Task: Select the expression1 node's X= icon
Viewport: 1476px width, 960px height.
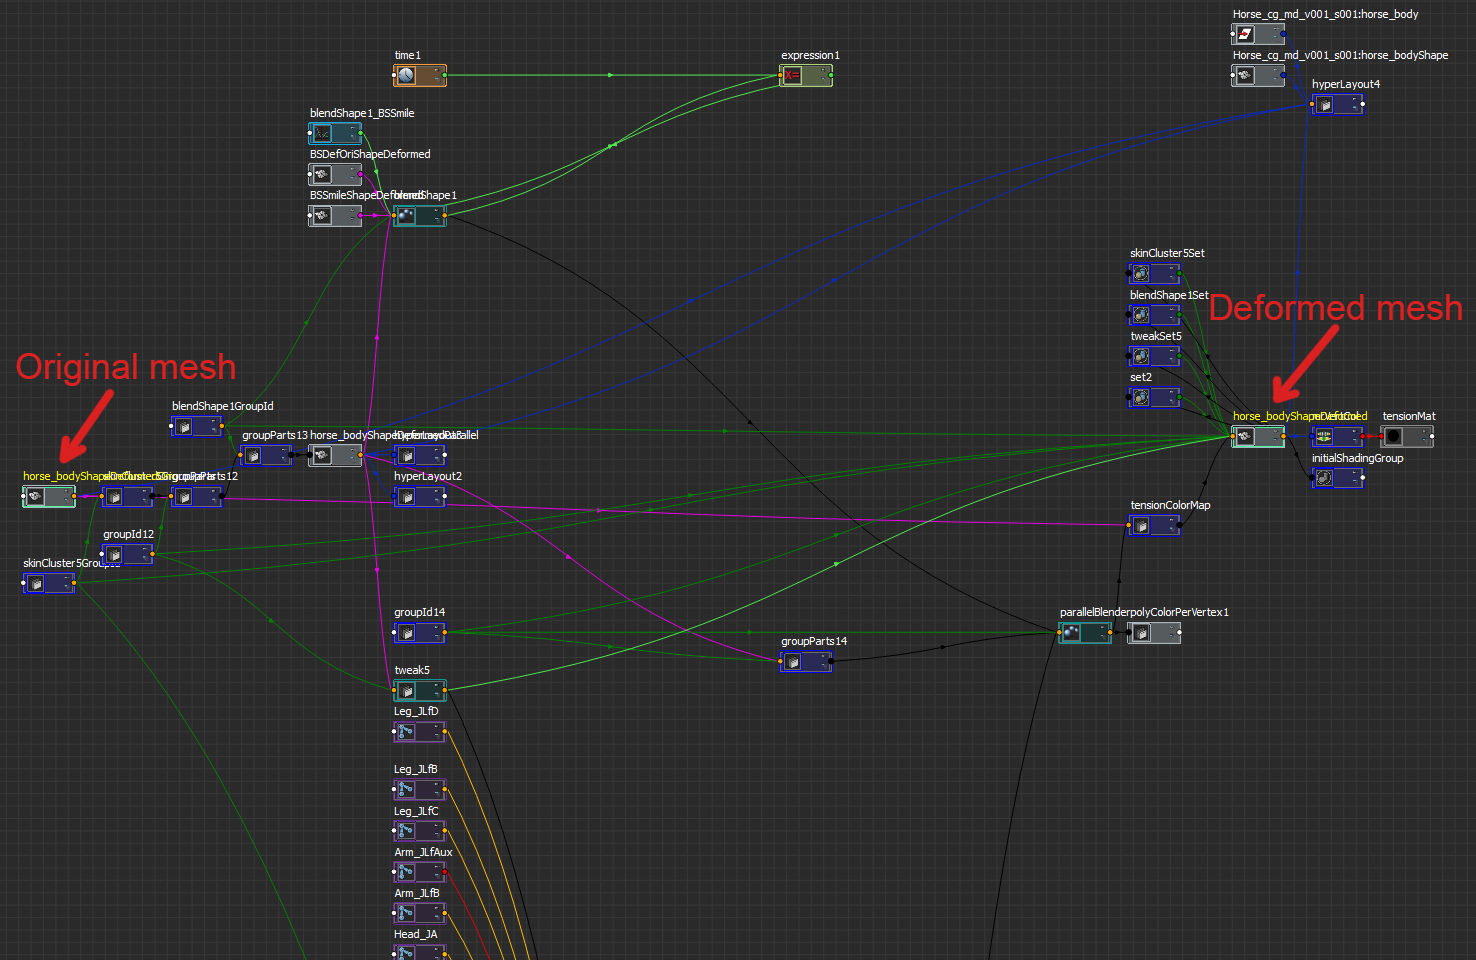Action: [793, 75]
